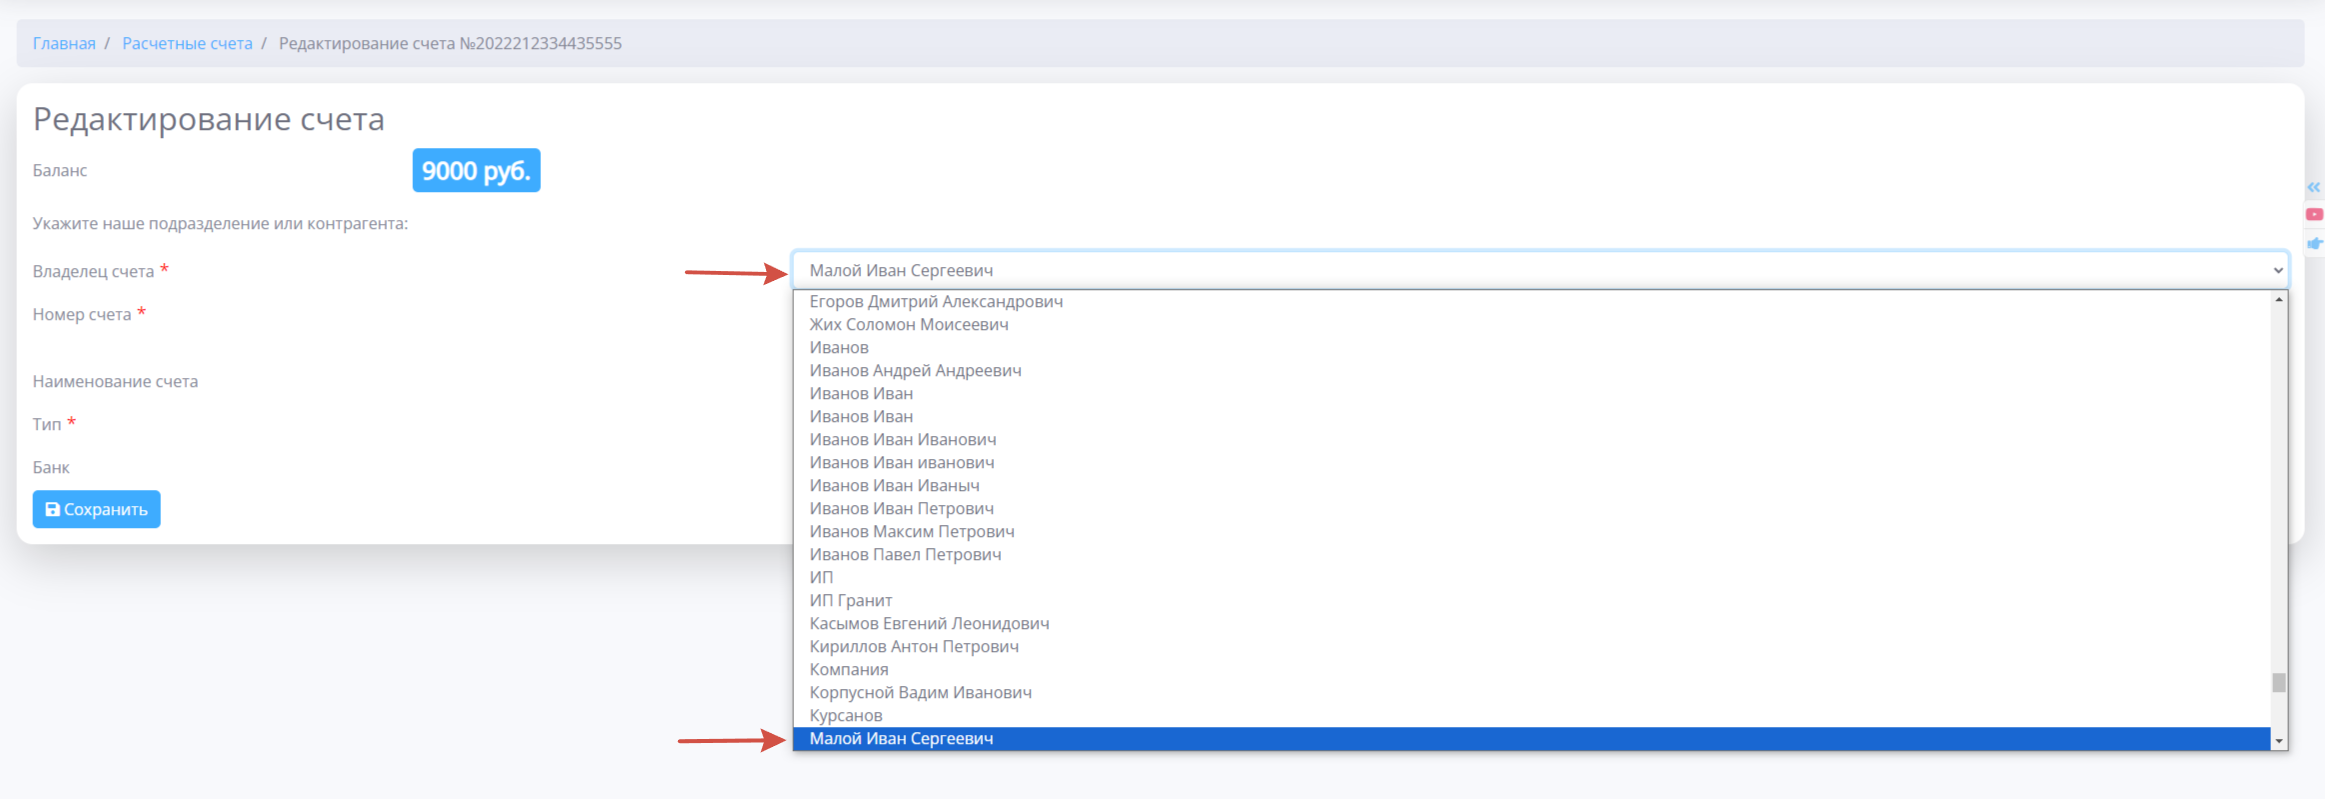Click scroll-up arrow of dropdown list
The image size is (2325, 799).
(x=2278, y=299)
